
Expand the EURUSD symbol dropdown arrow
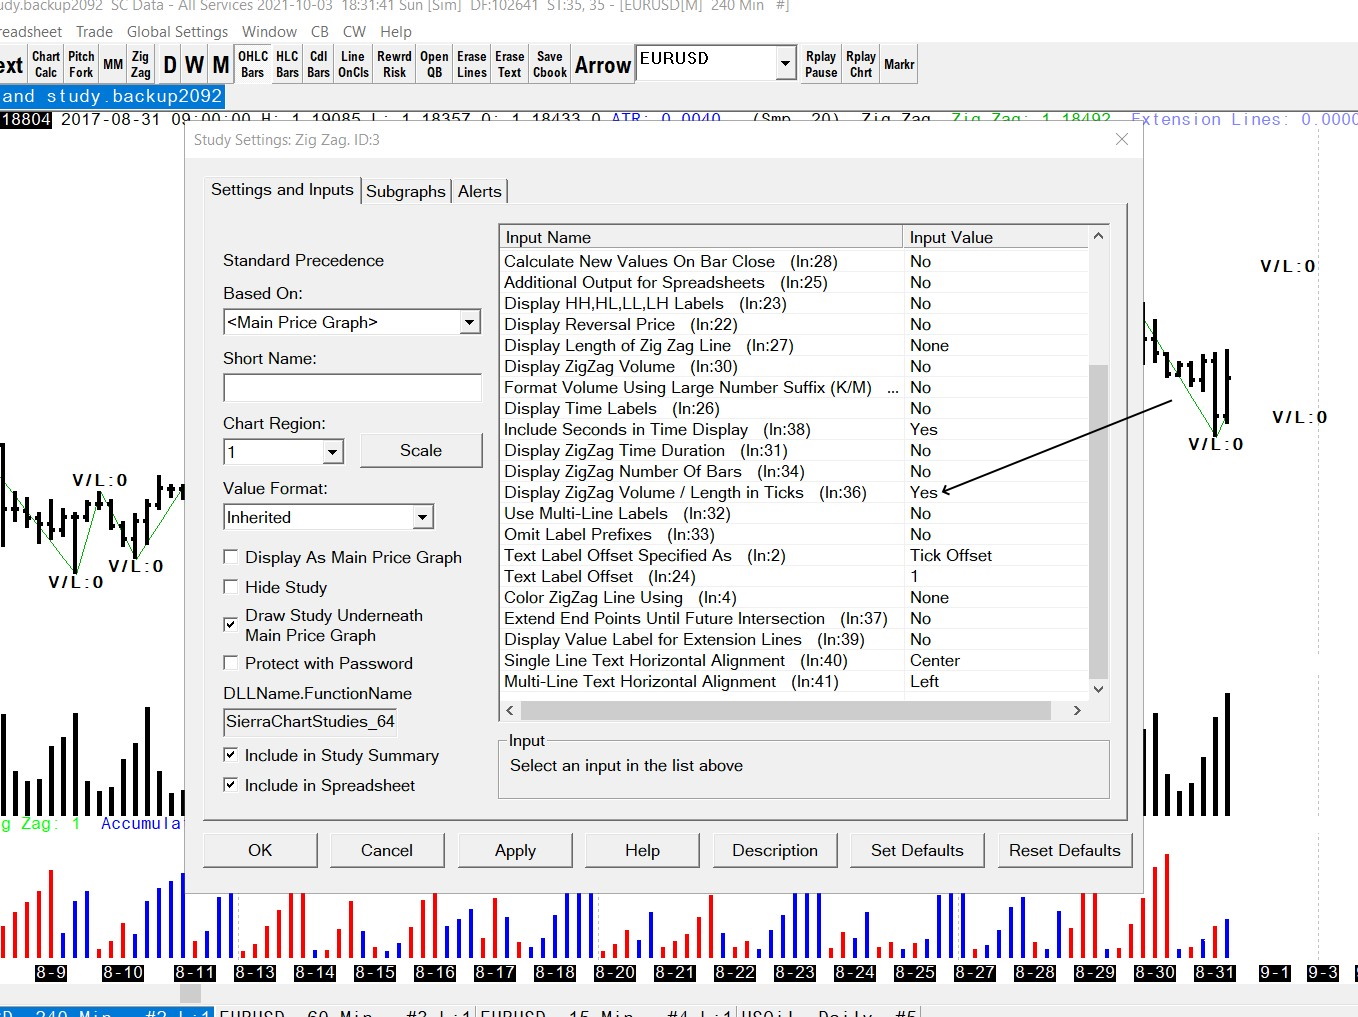(x=786, y=63)
